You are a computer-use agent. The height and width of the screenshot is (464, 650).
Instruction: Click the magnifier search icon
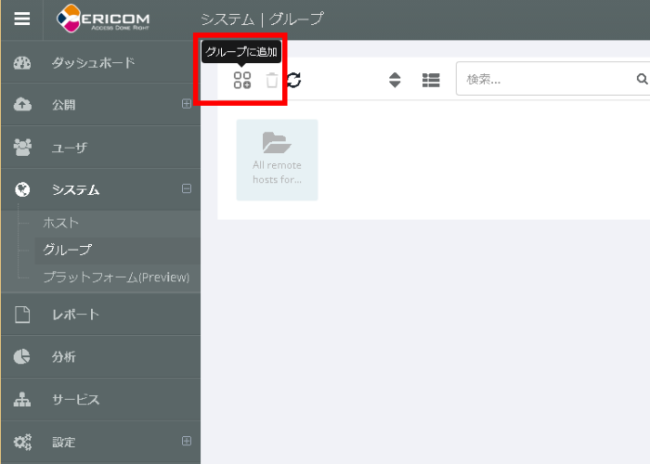click(641, 80)
